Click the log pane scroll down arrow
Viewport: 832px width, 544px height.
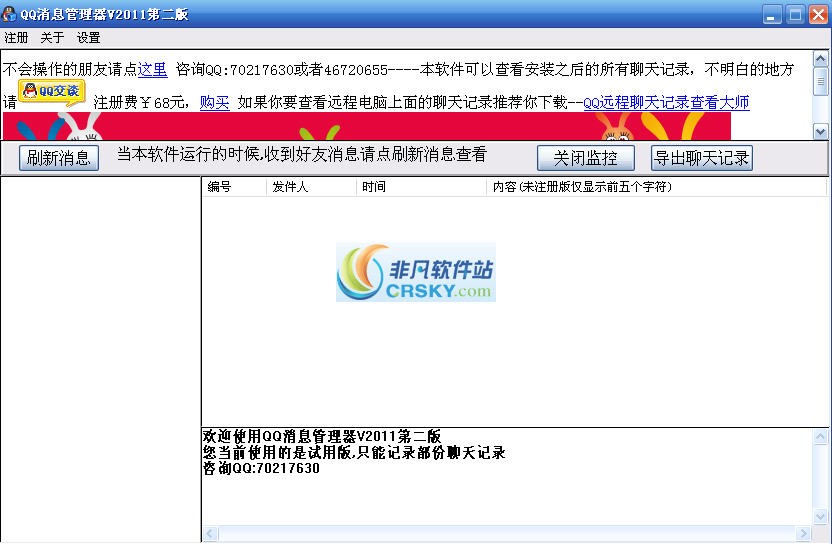pos(820,516)
